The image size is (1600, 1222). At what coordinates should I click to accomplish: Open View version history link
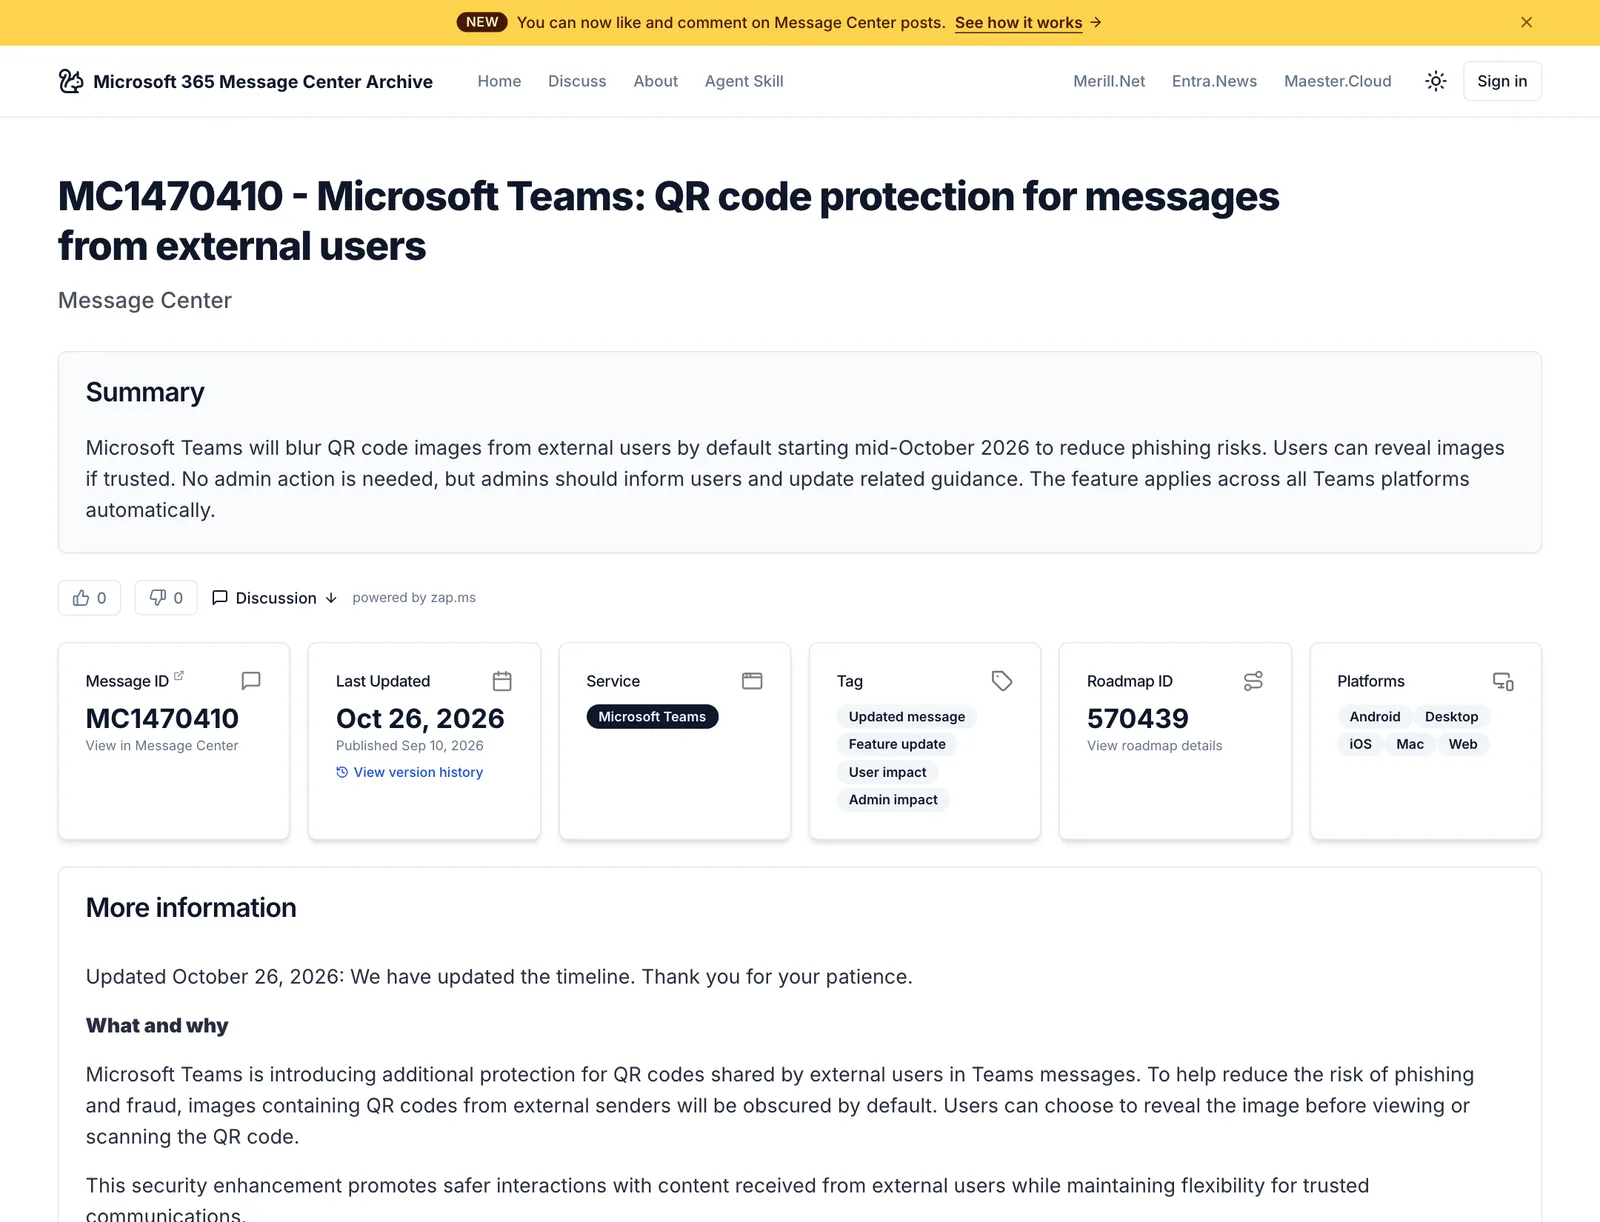[x=409, y=772]
